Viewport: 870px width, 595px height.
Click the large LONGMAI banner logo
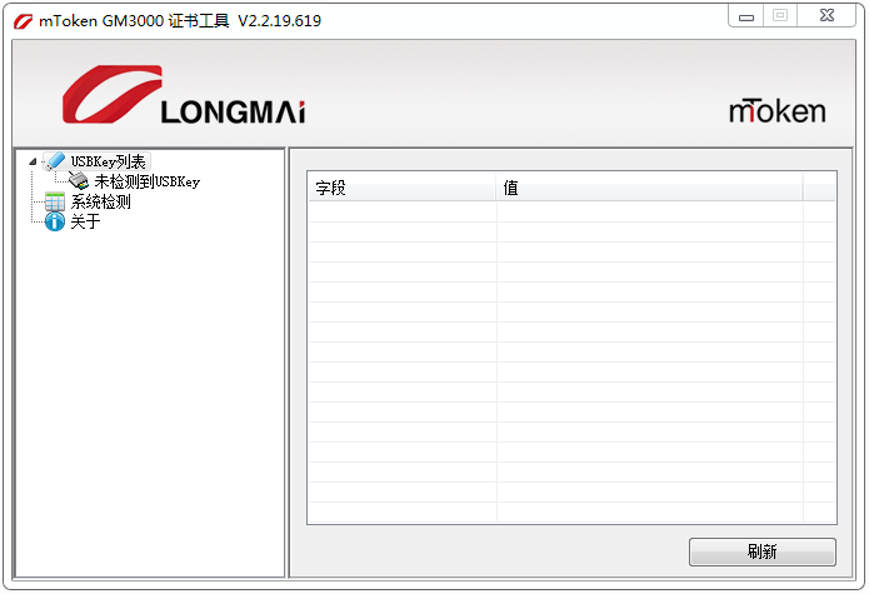click(x=184, y=94)
